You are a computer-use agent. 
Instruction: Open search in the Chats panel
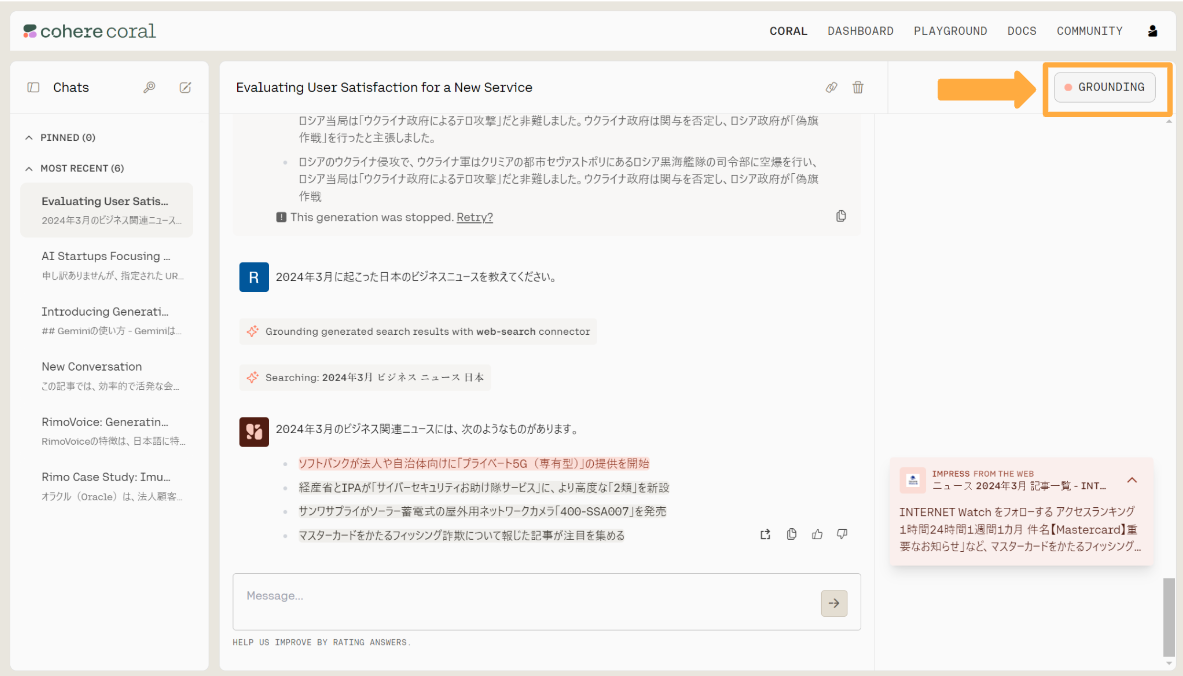tap(149, 87)
